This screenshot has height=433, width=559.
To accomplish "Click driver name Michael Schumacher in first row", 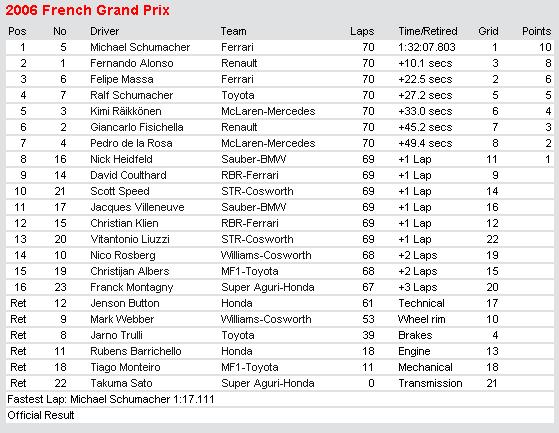I will [140, 47].
